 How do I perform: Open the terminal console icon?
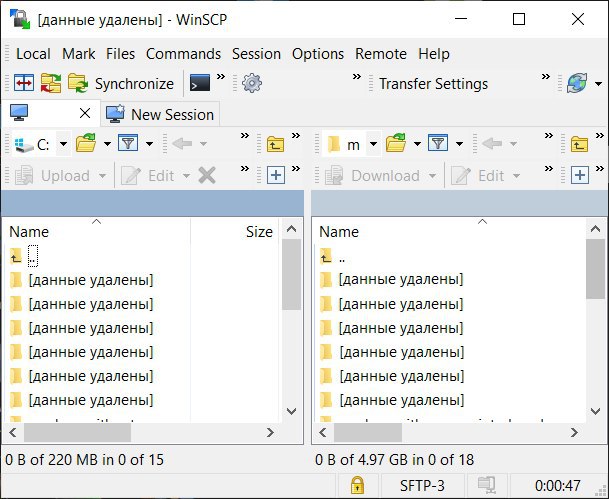pos(200,83)
